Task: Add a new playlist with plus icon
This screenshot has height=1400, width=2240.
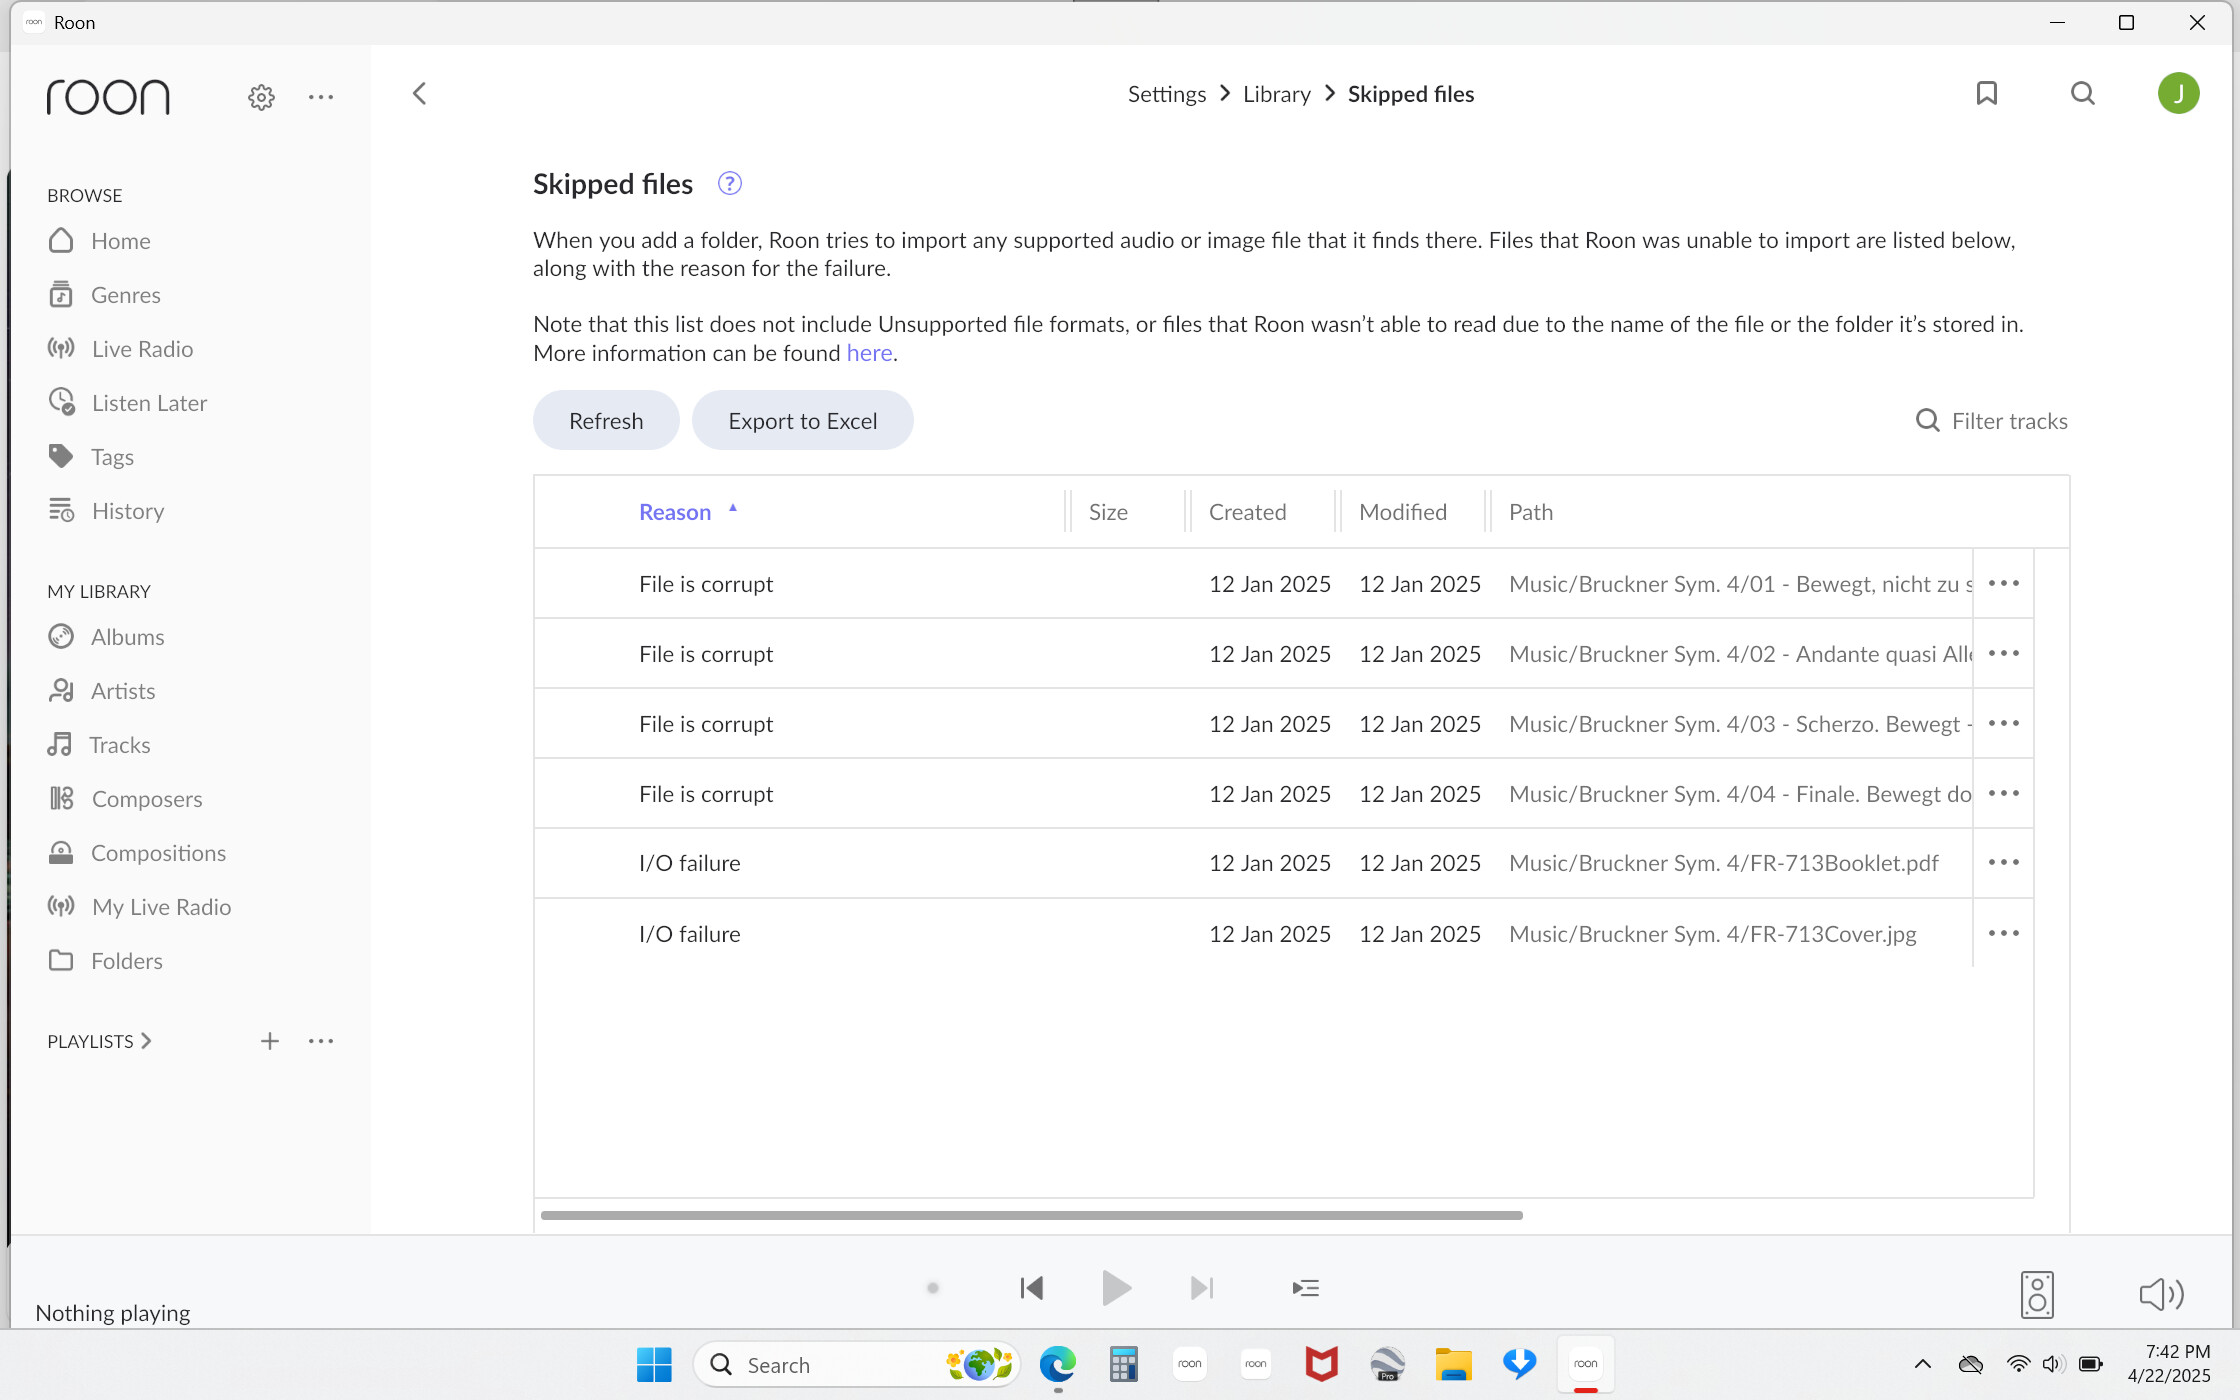Action: pyautogui.click(x=269, y=1041)
